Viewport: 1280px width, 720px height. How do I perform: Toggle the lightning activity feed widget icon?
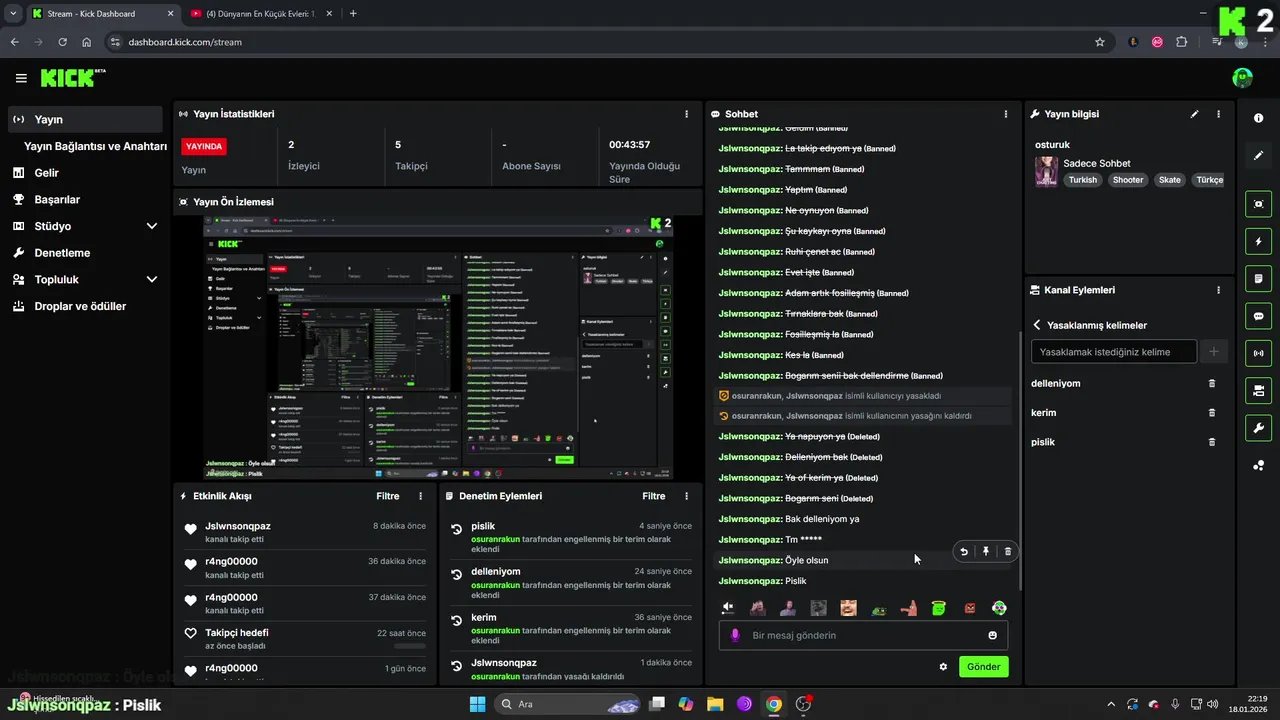[x=1258, y=241]
